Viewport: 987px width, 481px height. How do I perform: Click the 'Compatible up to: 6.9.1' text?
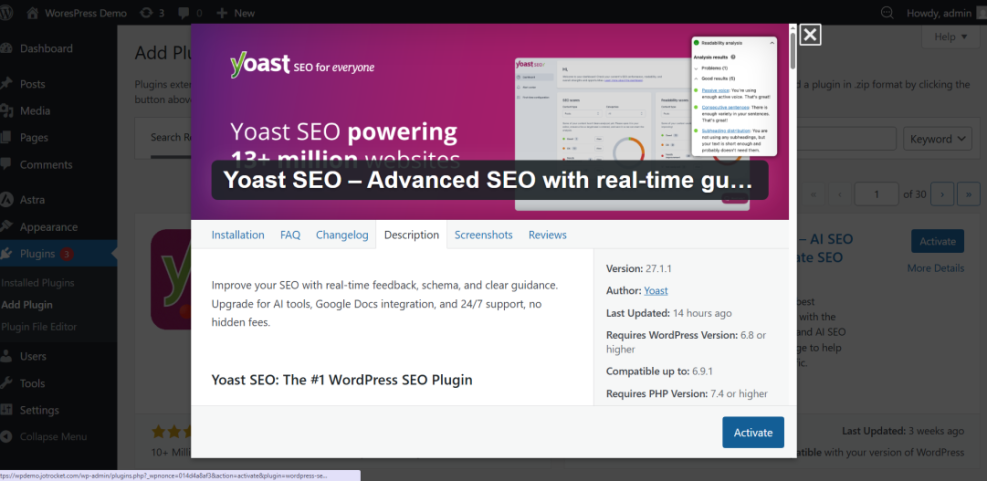click(x=660, y=371)
